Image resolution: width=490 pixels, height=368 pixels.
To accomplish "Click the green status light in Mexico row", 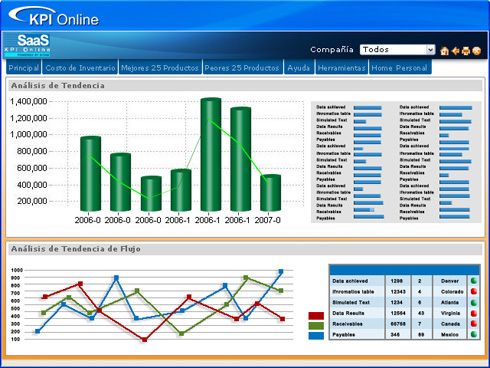I will tap(474, 334).
